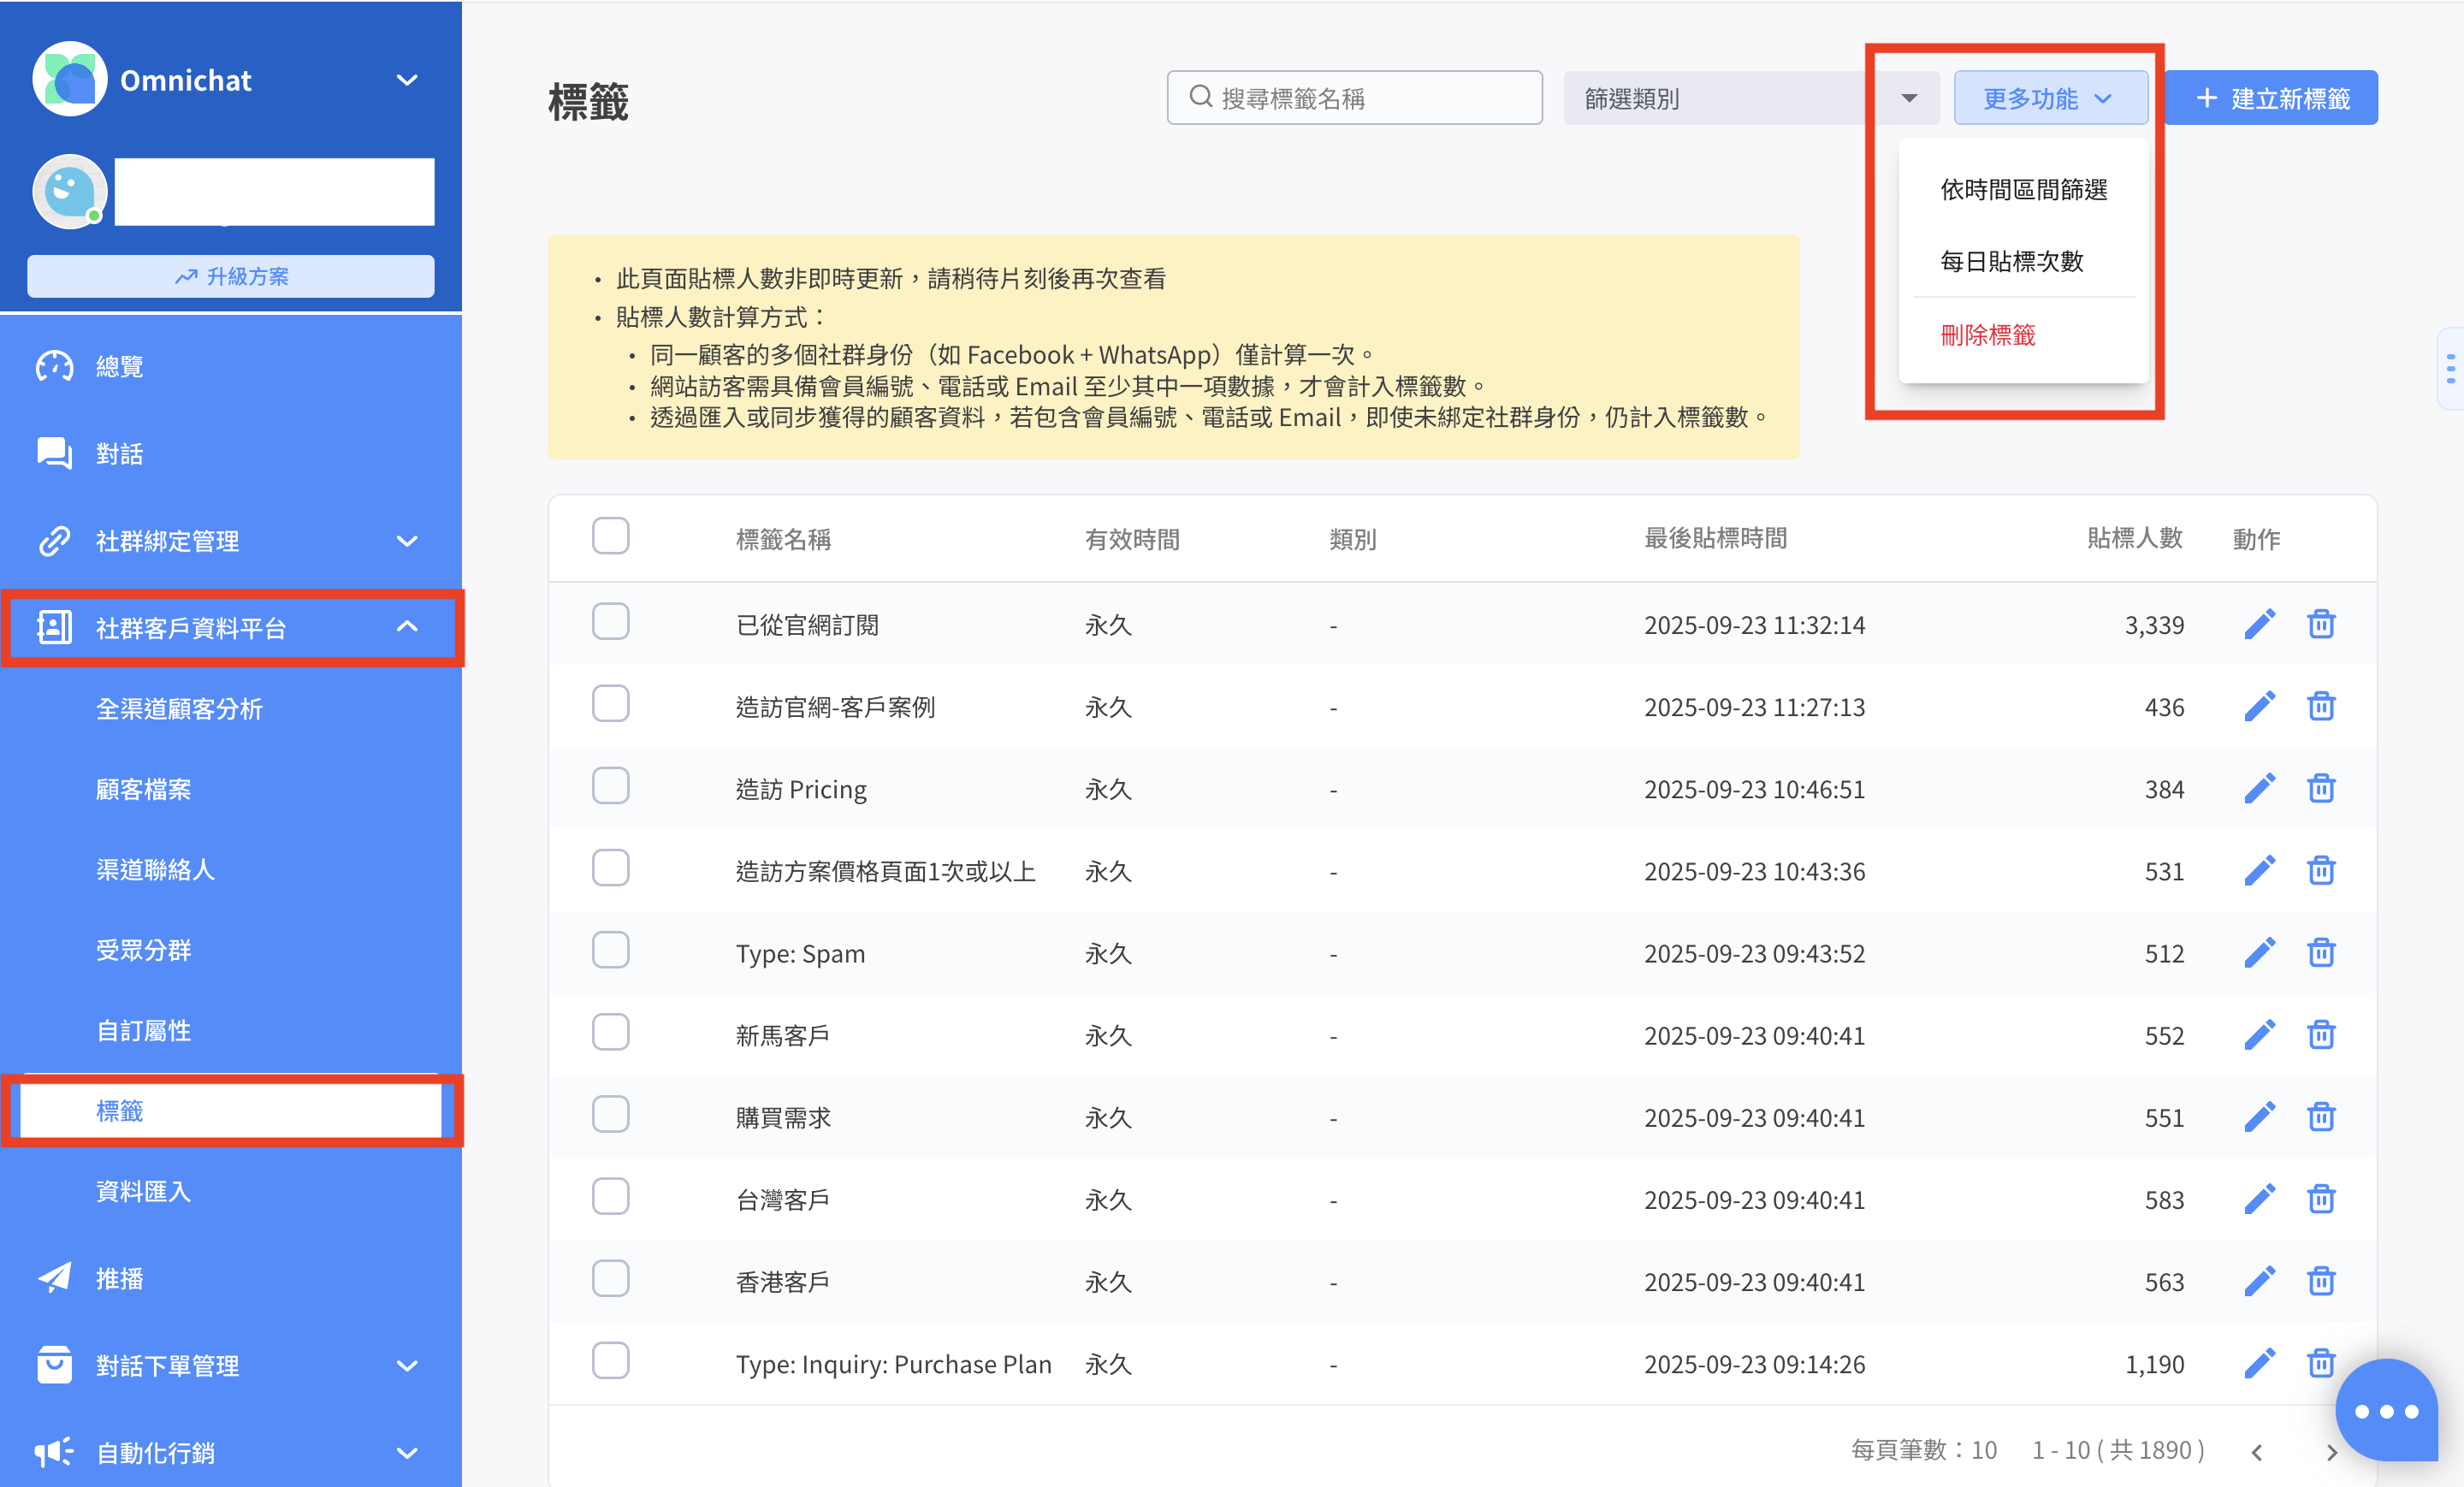
Task: Click 建立新標籤 button
Action: pyautogui.click(x=2271, y=98)
